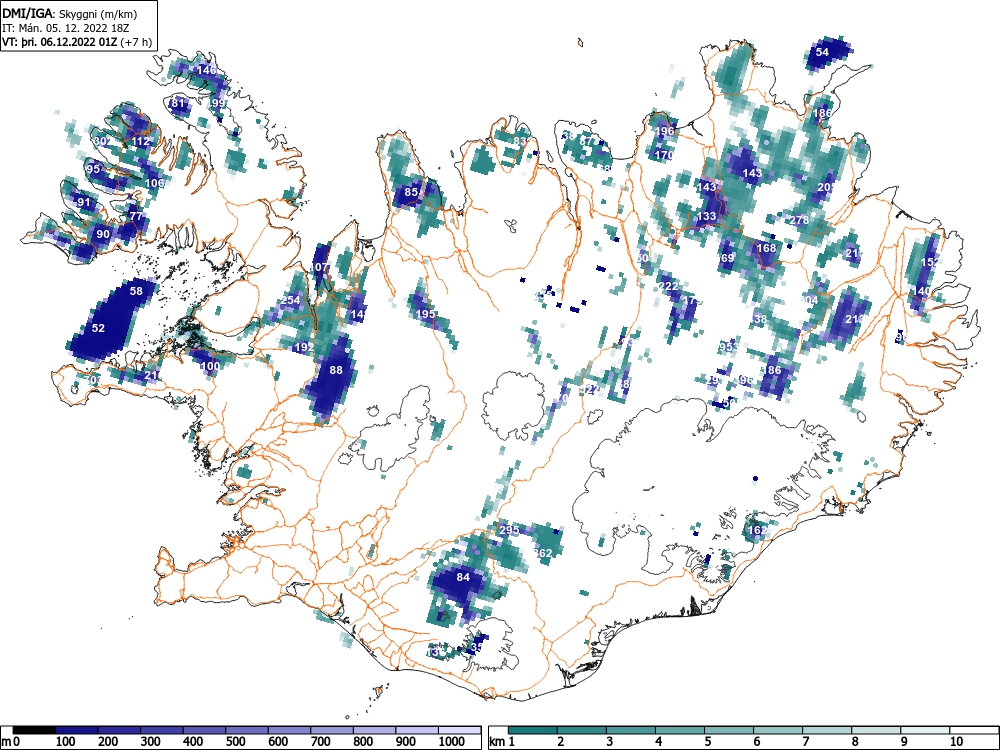Click the '86' visibility value in the east
This screenshot has width=1000, height=750.
(x=775, y=370)
